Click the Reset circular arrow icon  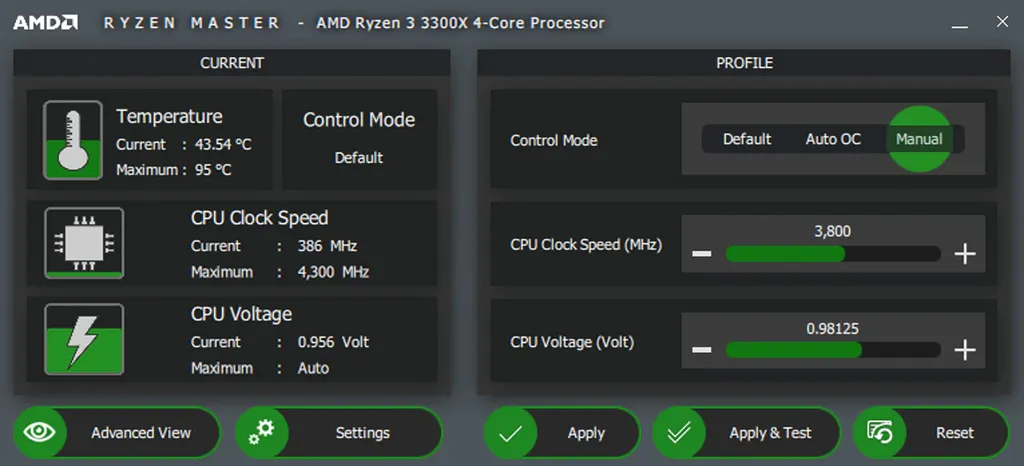click(880, 433)
